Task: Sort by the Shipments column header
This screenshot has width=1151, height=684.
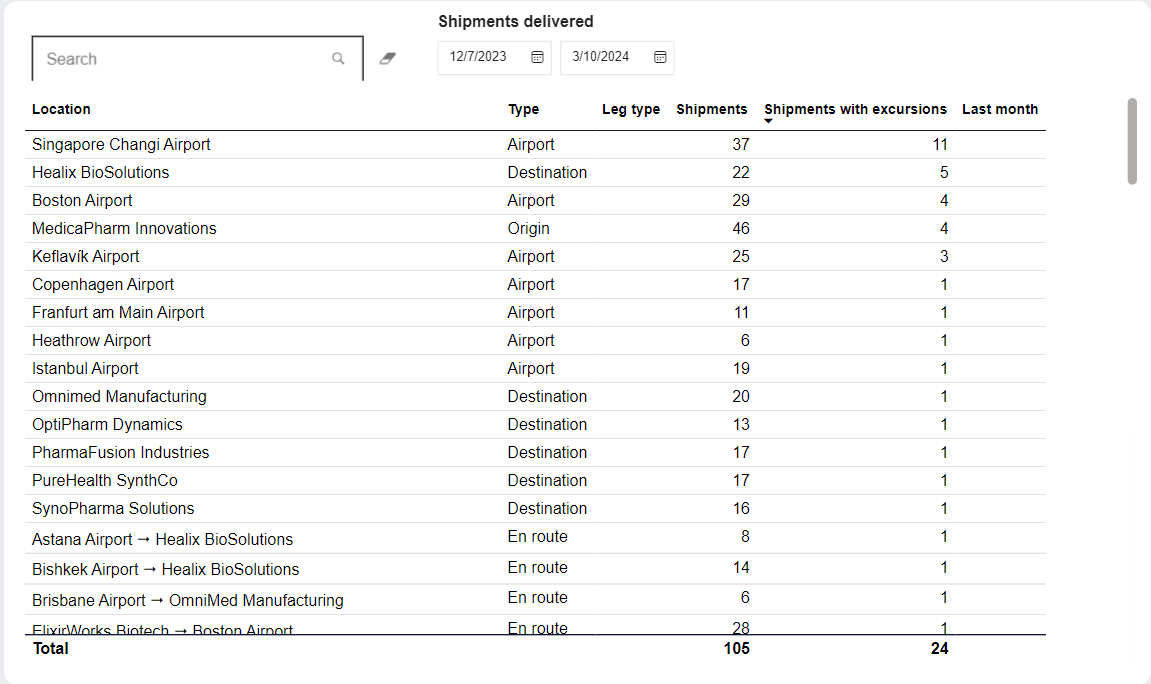Action: click(x=711, y=109)
